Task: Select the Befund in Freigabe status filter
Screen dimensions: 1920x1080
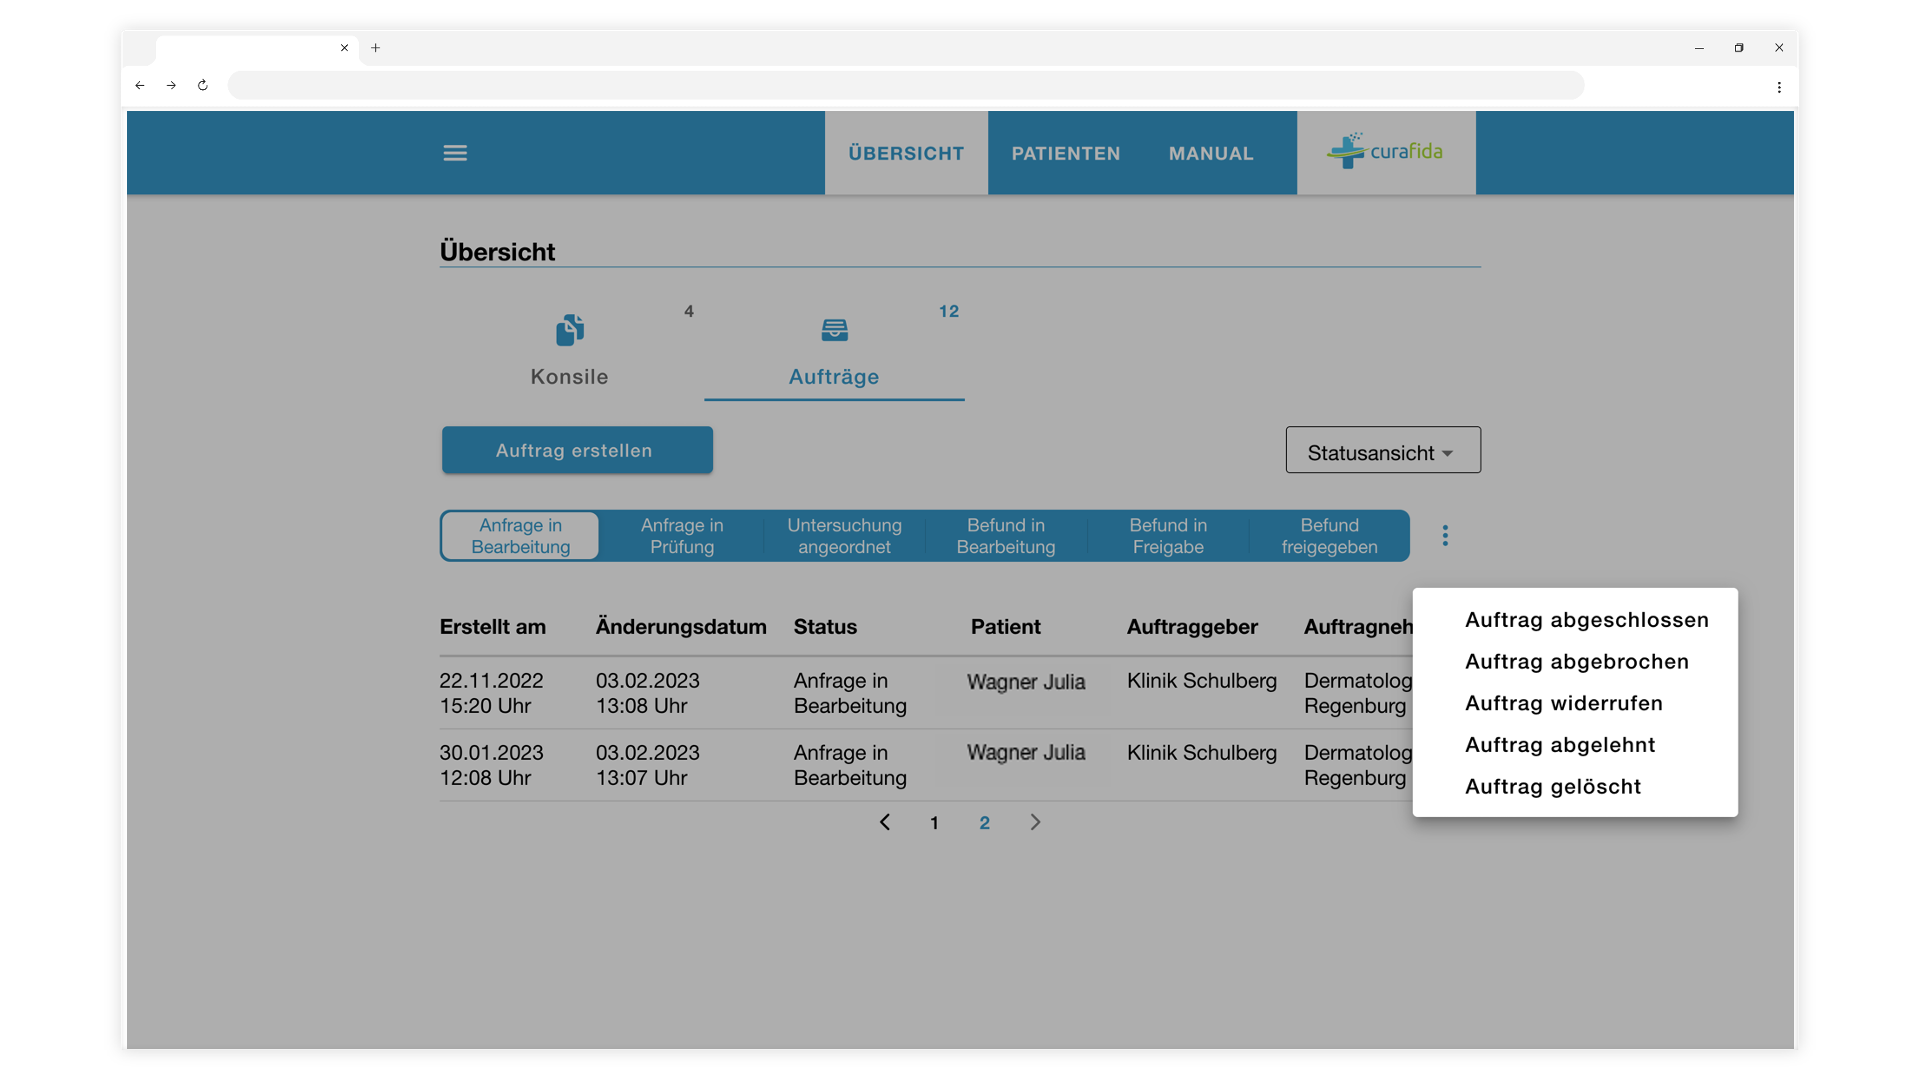Action: click(1168, 536)
